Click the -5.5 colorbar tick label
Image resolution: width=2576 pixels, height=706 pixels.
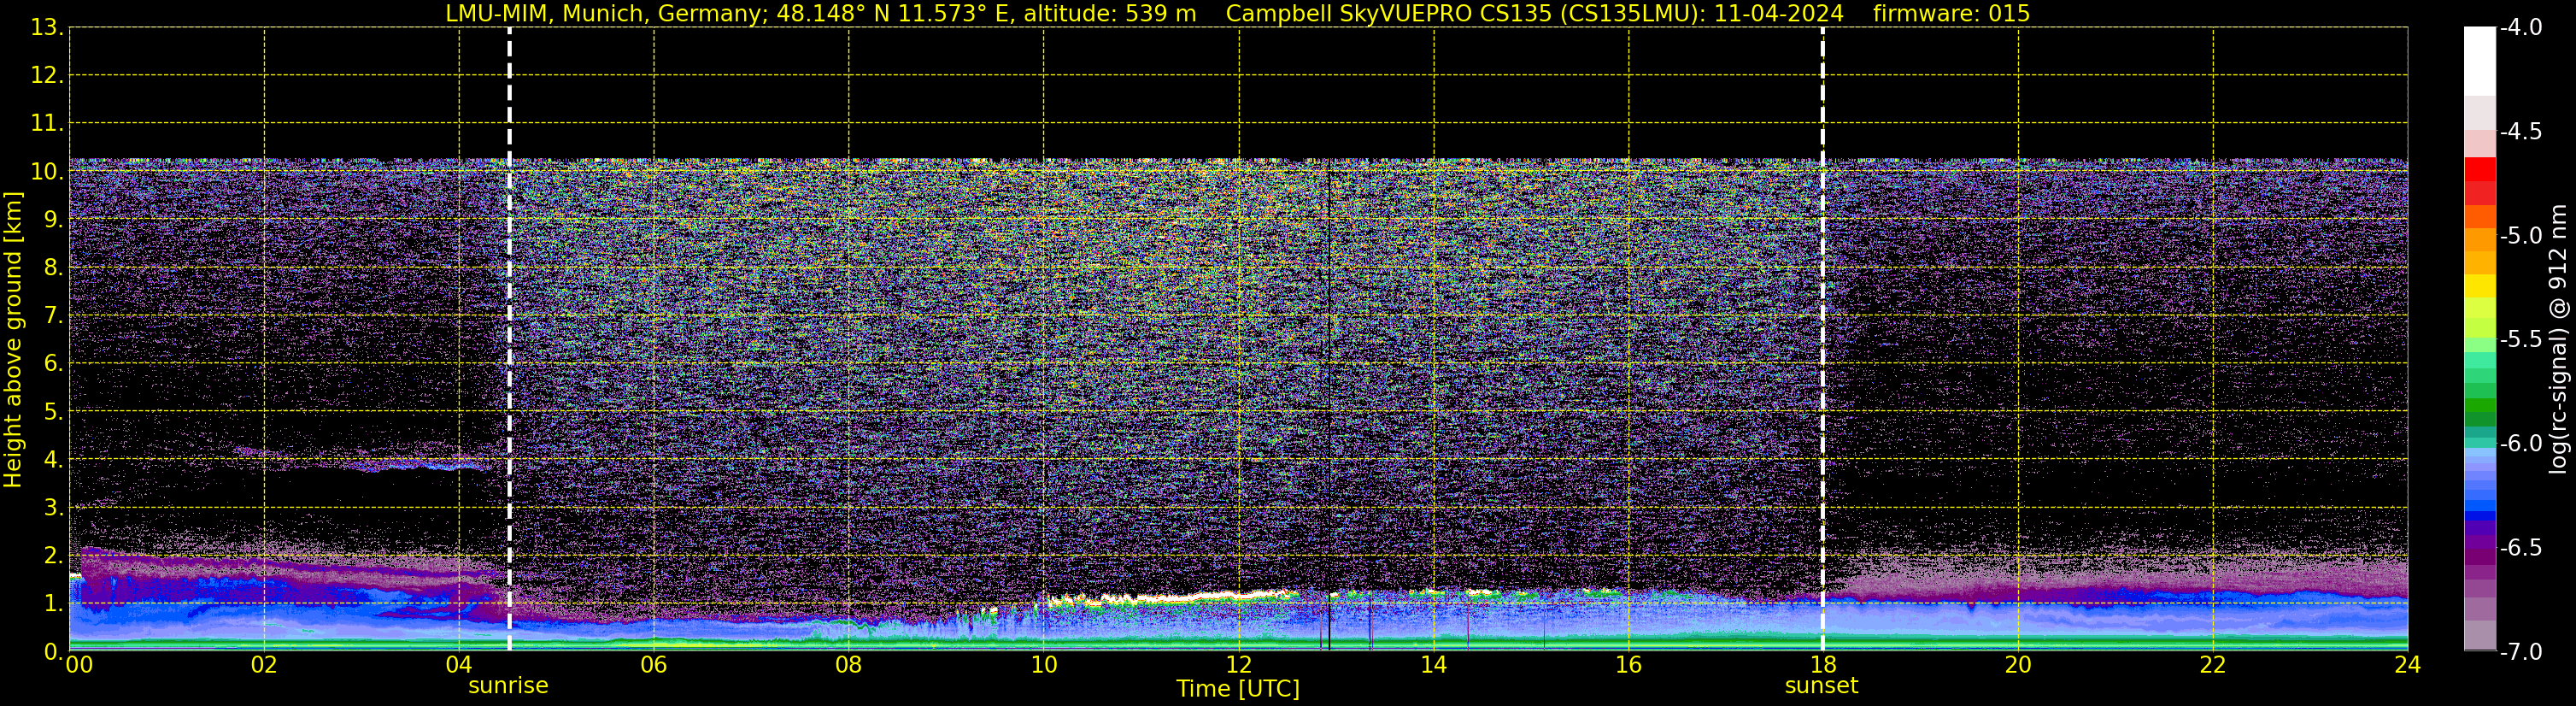click(2520, 339)
